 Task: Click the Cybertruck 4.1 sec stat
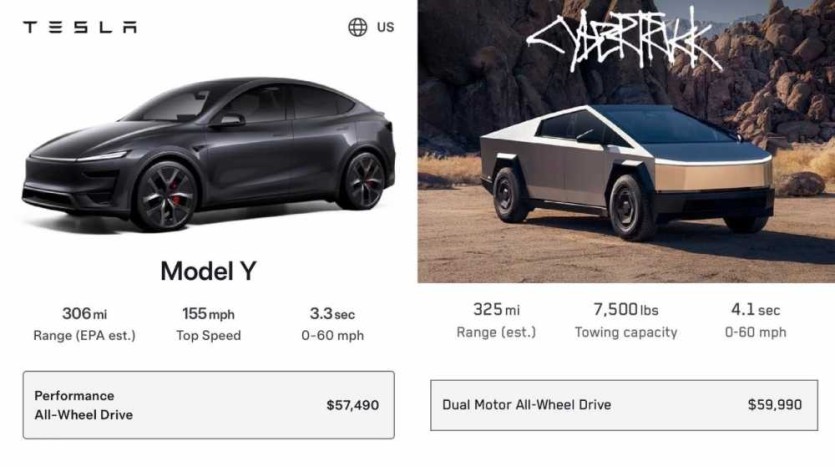point(754,320)
